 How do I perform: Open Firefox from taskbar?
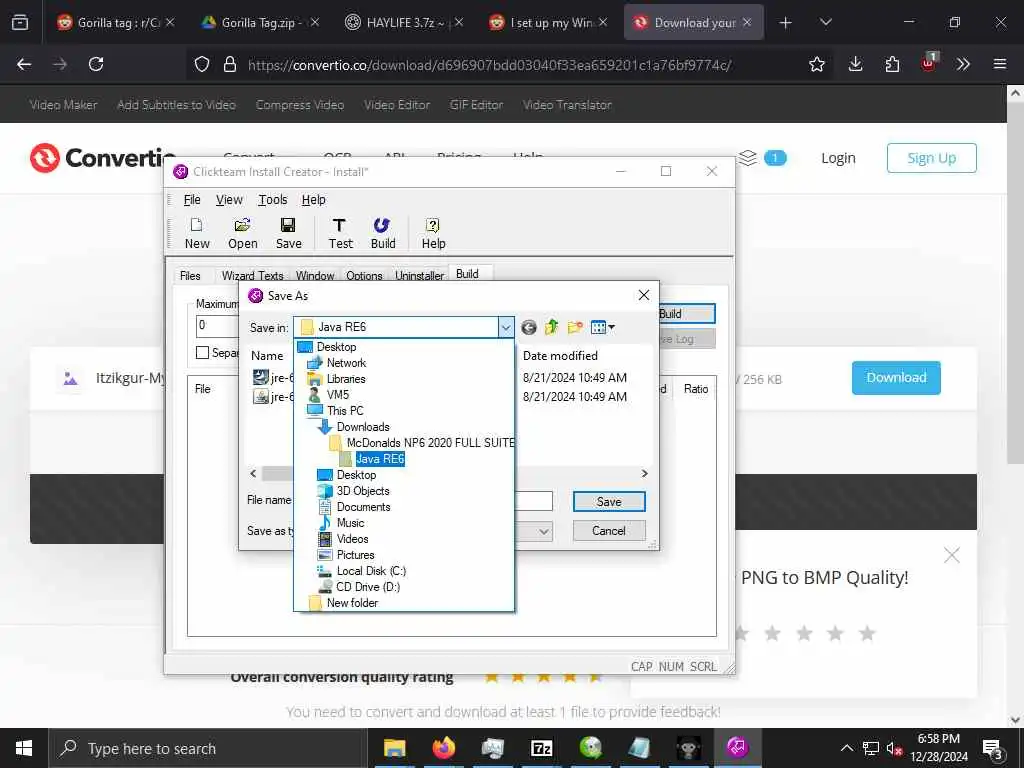pos(443,748)
